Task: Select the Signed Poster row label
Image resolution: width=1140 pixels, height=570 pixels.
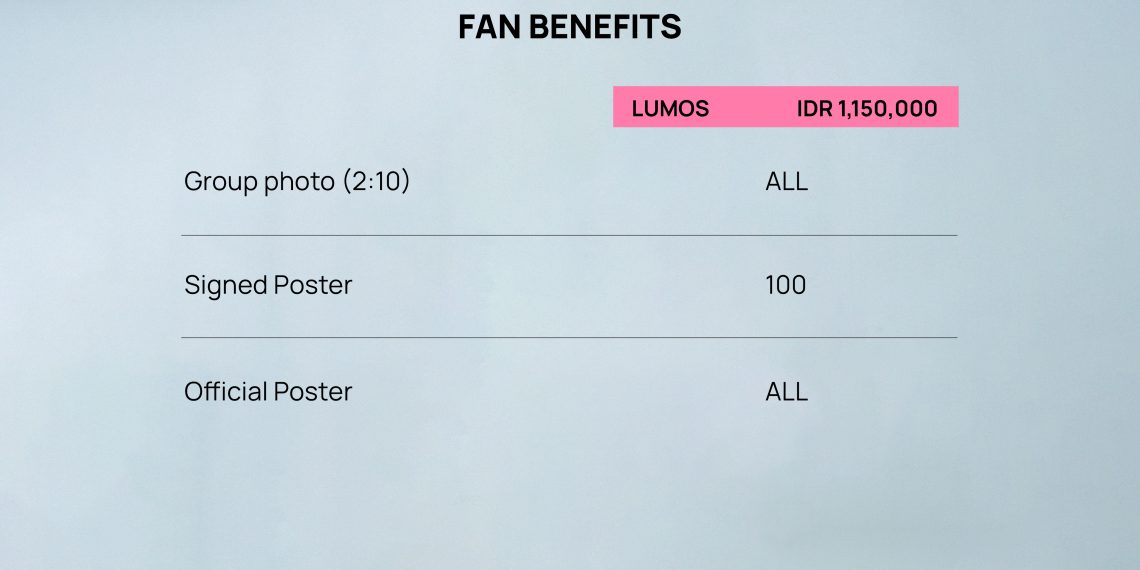Action: (x=268, y=285)
